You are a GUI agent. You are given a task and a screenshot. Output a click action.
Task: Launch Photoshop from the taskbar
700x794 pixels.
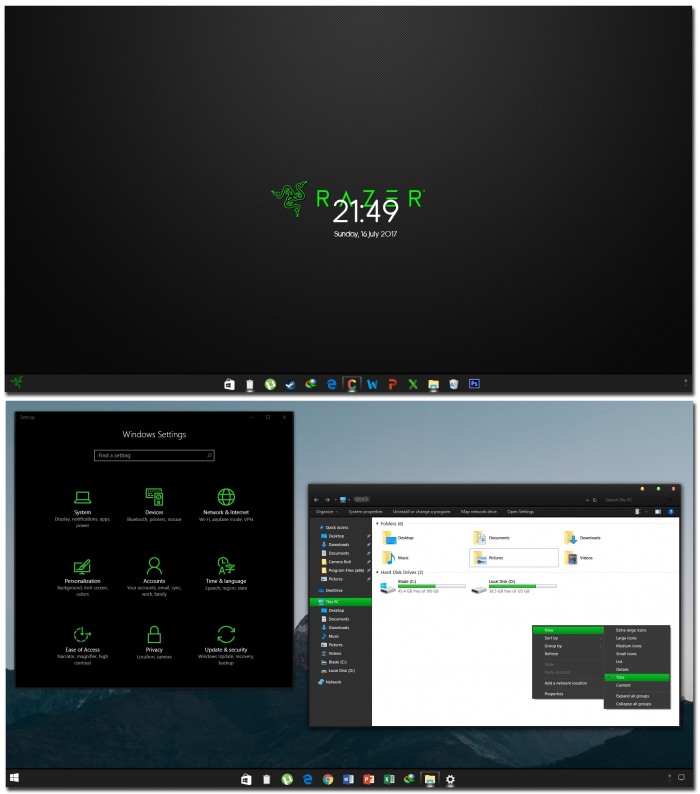(474, 383)
